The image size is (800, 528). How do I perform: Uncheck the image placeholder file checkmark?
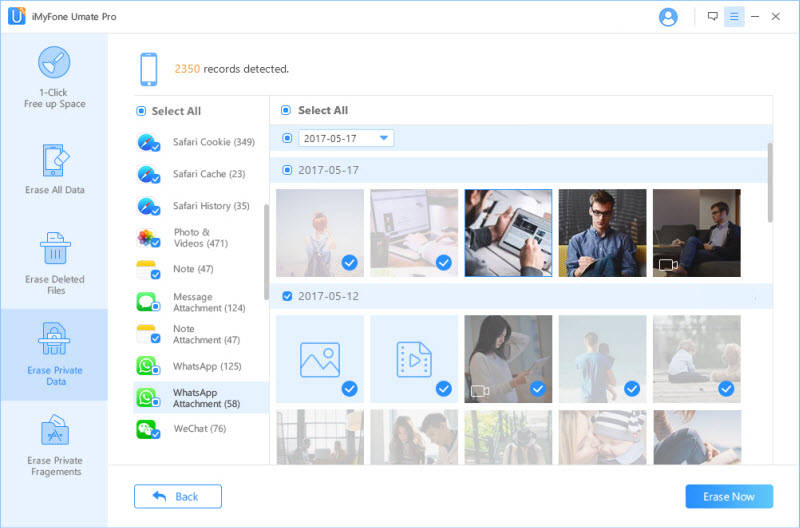(x=349, y=389)
